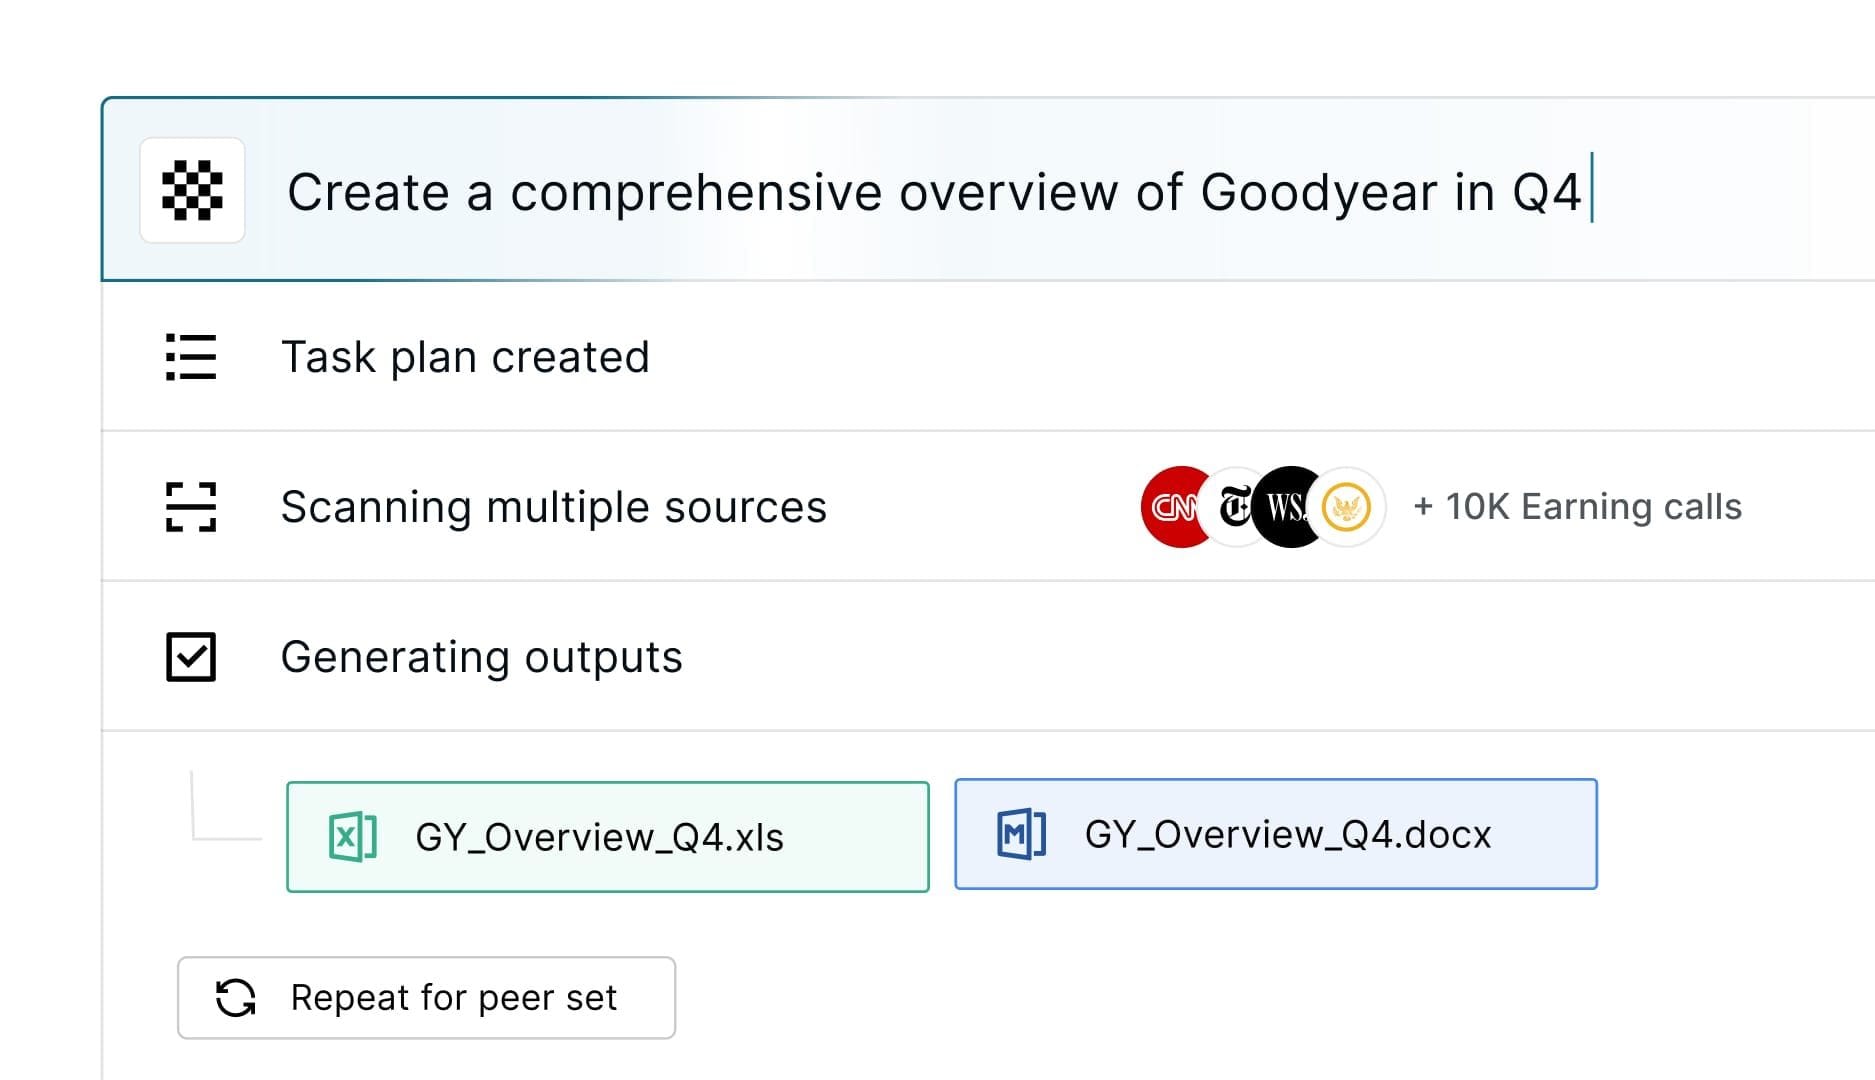
Task: Expand the Generating outputs row
Action: click(x=481, y=657)
